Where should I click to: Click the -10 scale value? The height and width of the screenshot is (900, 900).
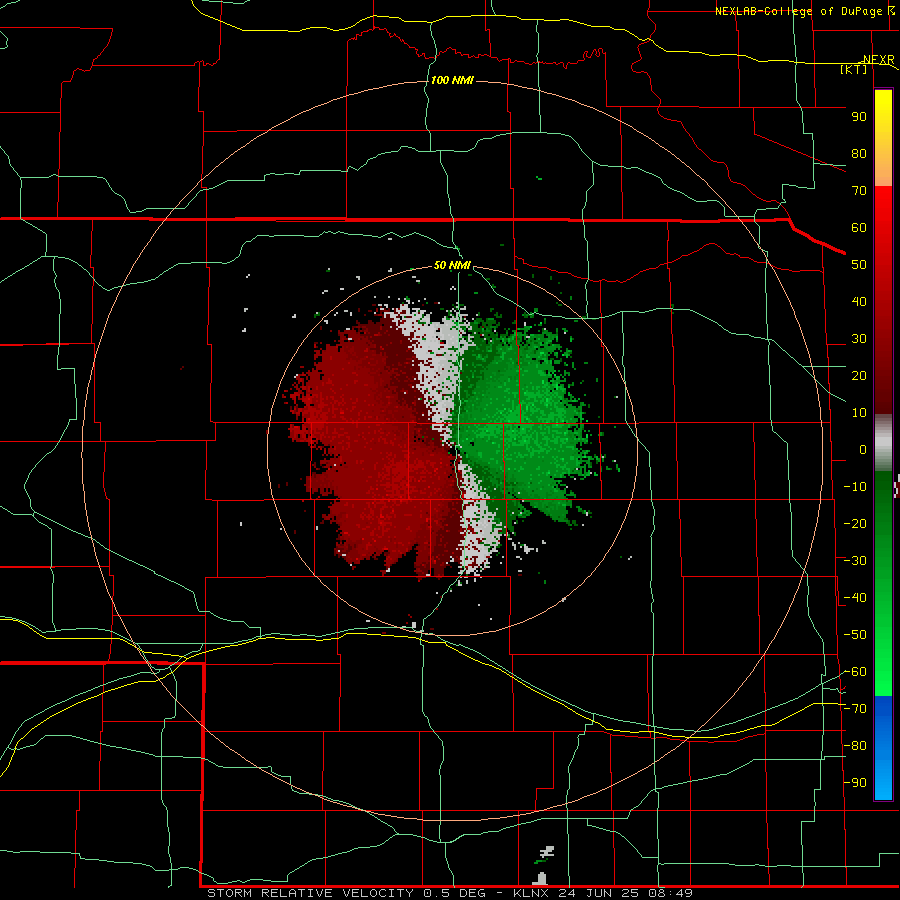click(x=855, y=487)
